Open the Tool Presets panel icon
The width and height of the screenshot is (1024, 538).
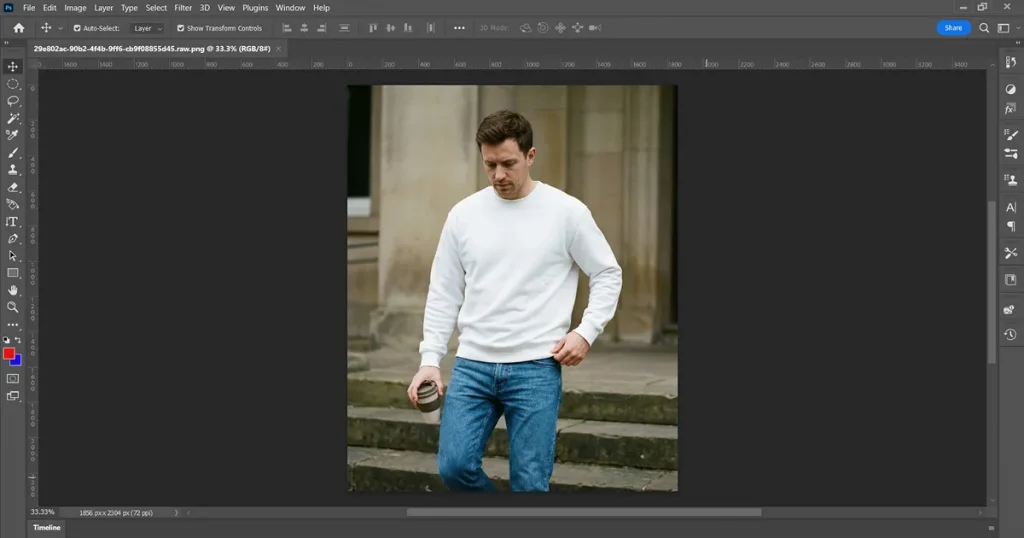click(x=1010, y=253)
